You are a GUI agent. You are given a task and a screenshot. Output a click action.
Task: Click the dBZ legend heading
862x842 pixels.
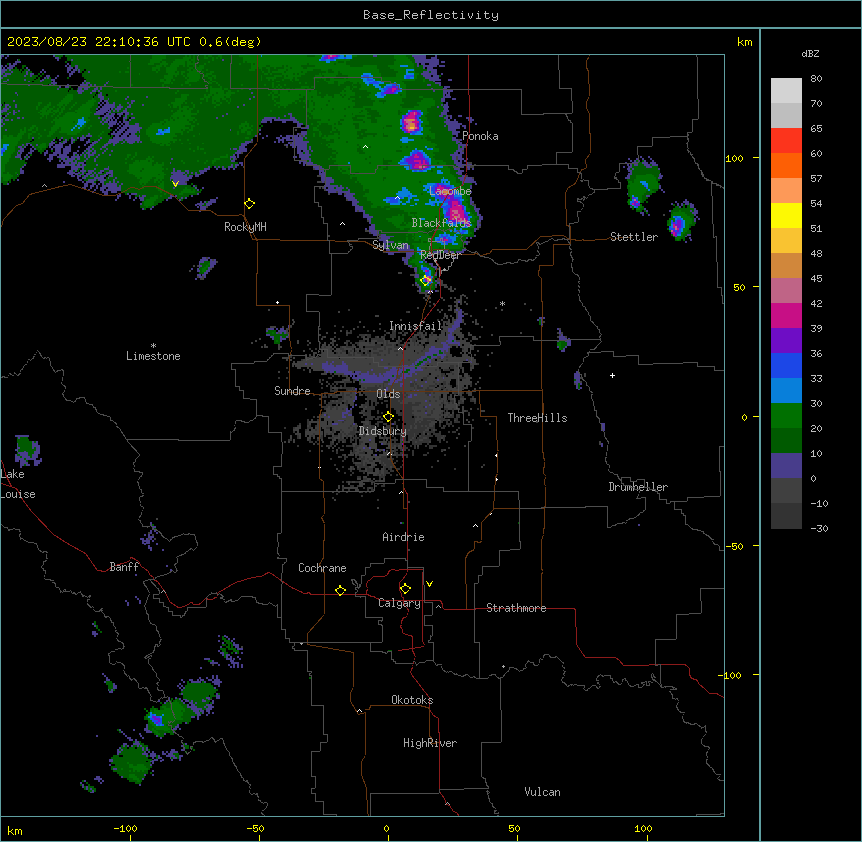pos(810,53)
